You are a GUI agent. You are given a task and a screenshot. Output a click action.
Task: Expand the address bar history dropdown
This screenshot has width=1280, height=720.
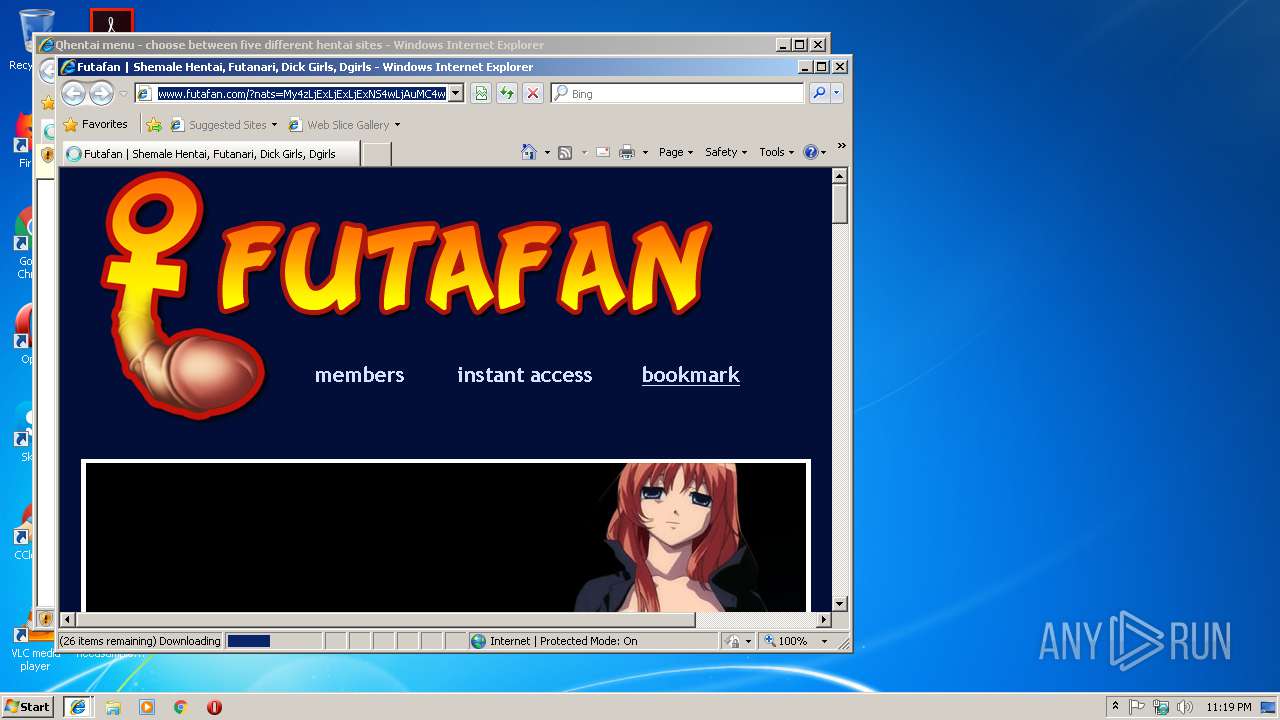click(455, 94)
